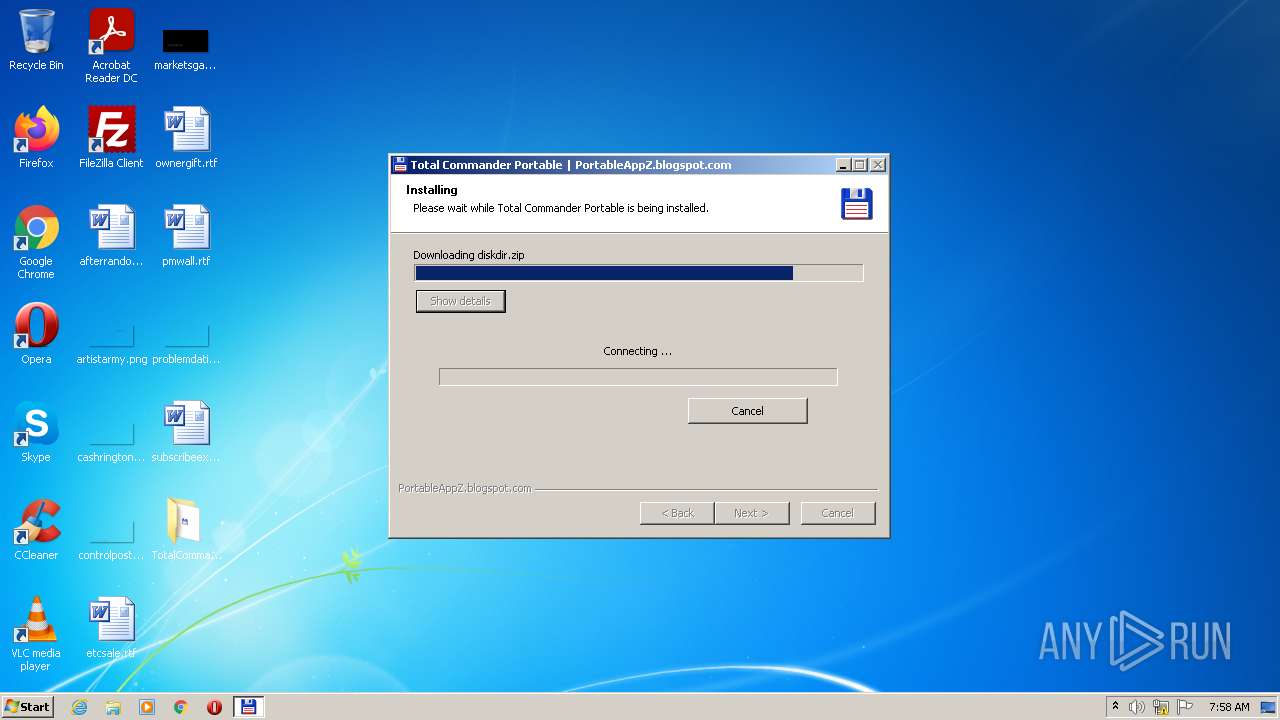Select ownergift.rtf document icon
1280x720 pixels.
pos(186,138)
